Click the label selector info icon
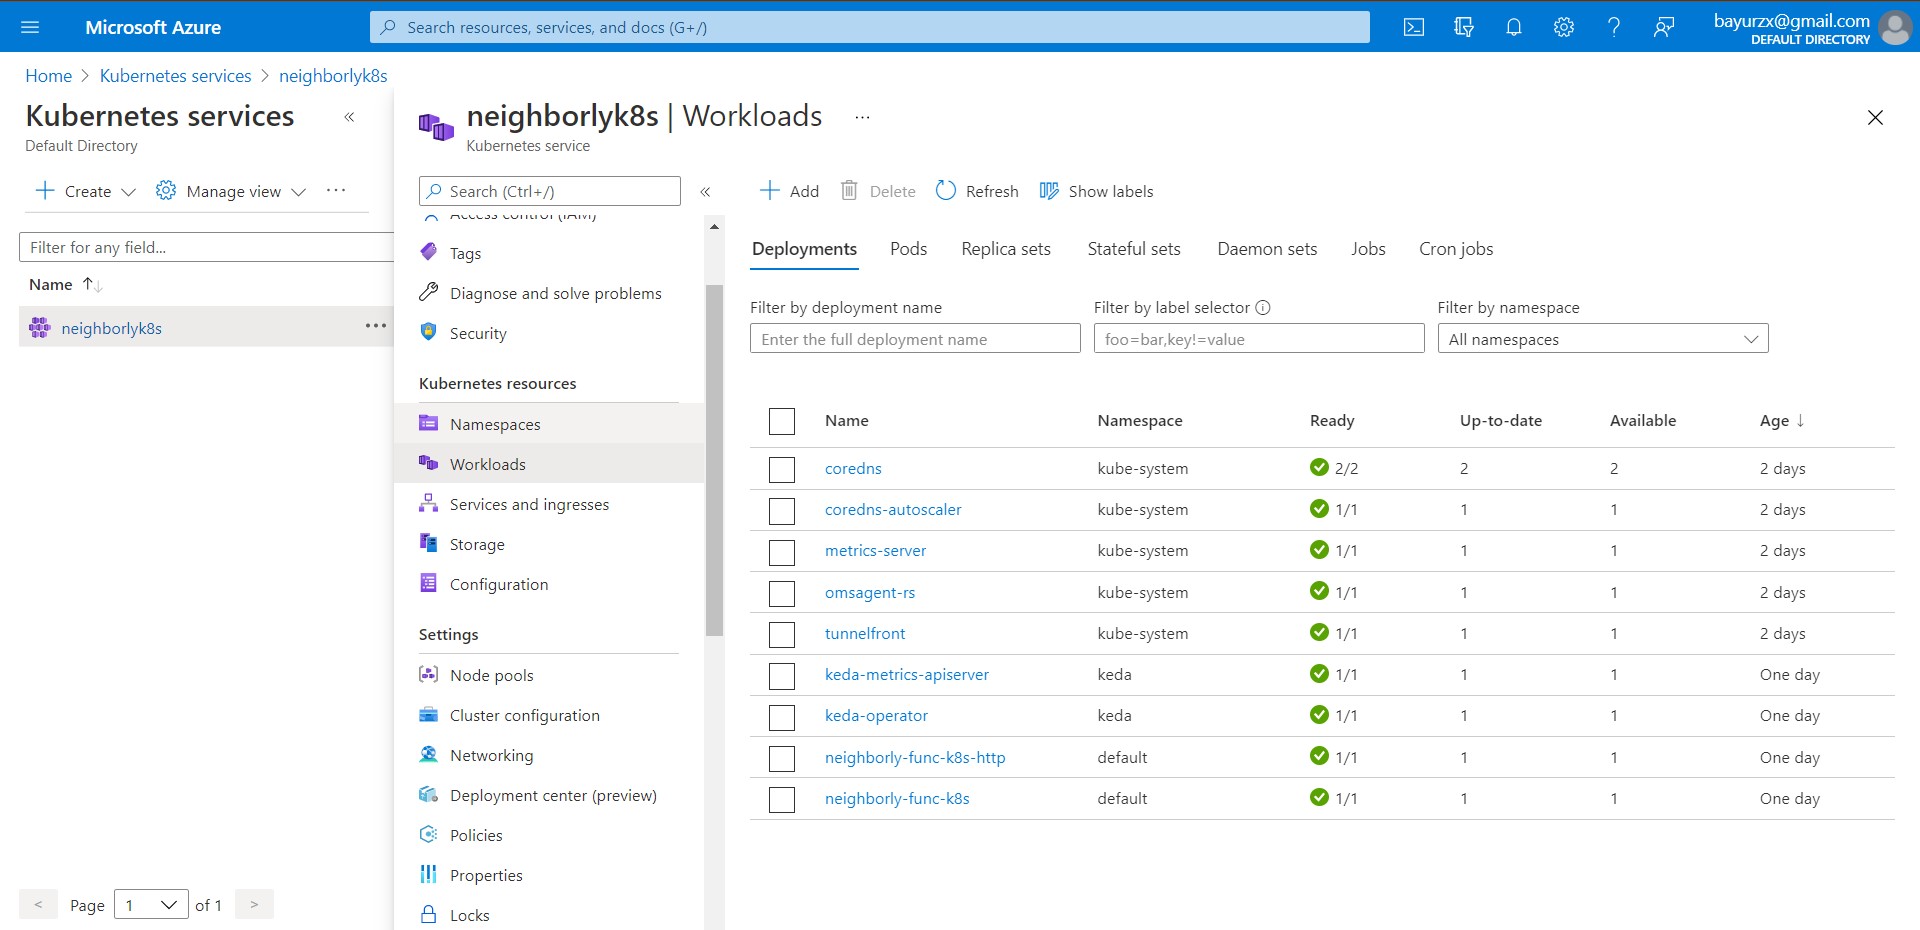The width and height of the screenshot is (1920, 930). 1263,307
